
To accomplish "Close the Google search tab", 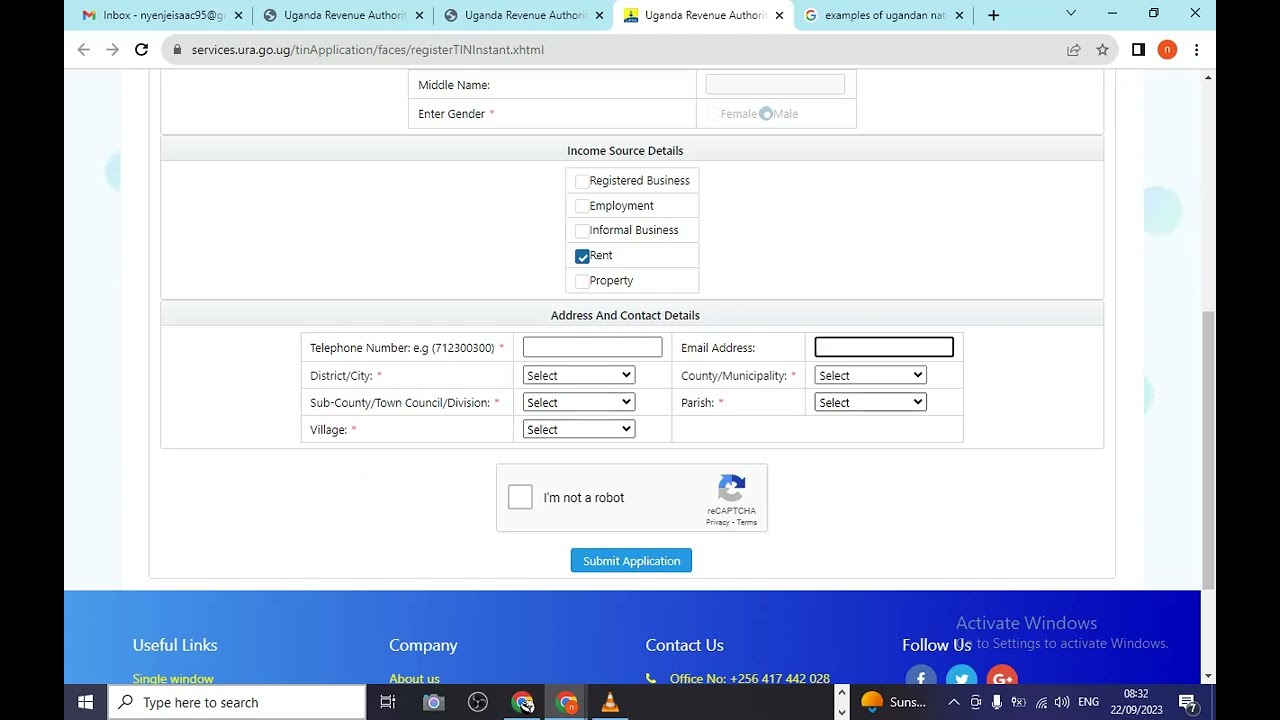I will tap(960, 15).
